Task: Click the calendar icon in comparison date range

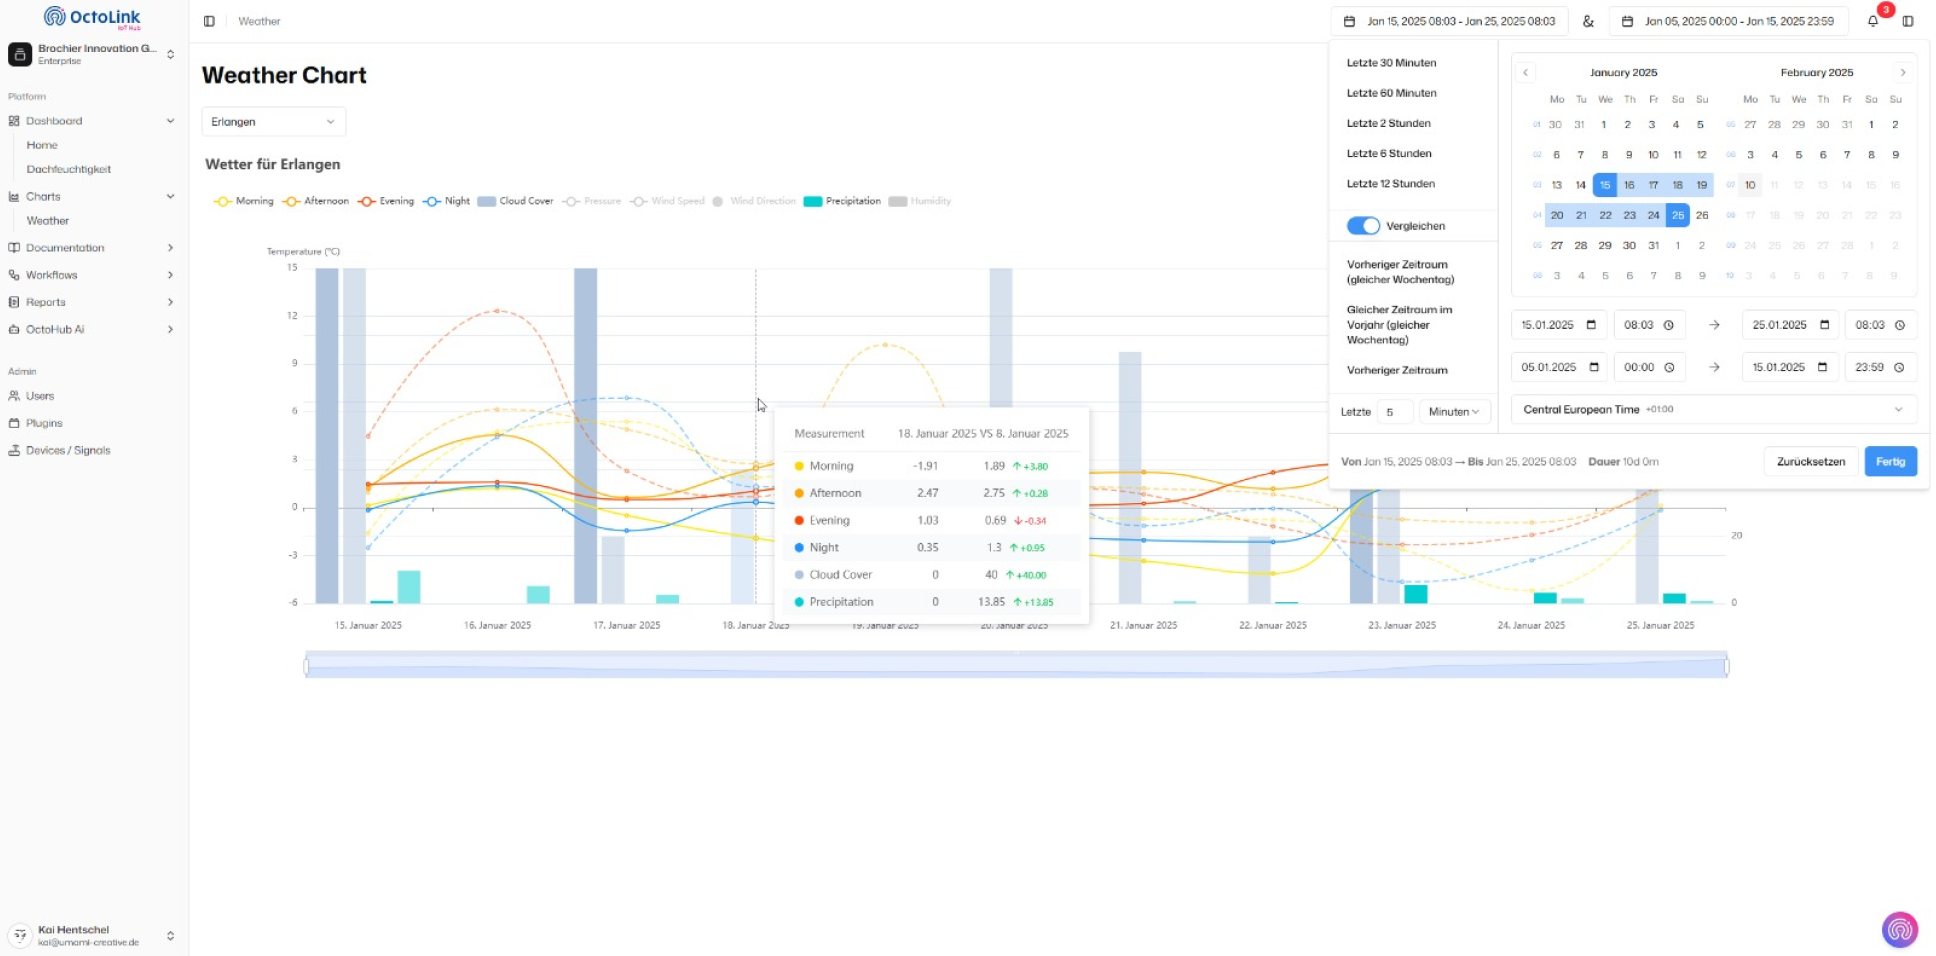Action: pyautogui.click(x=1627, y=21)
